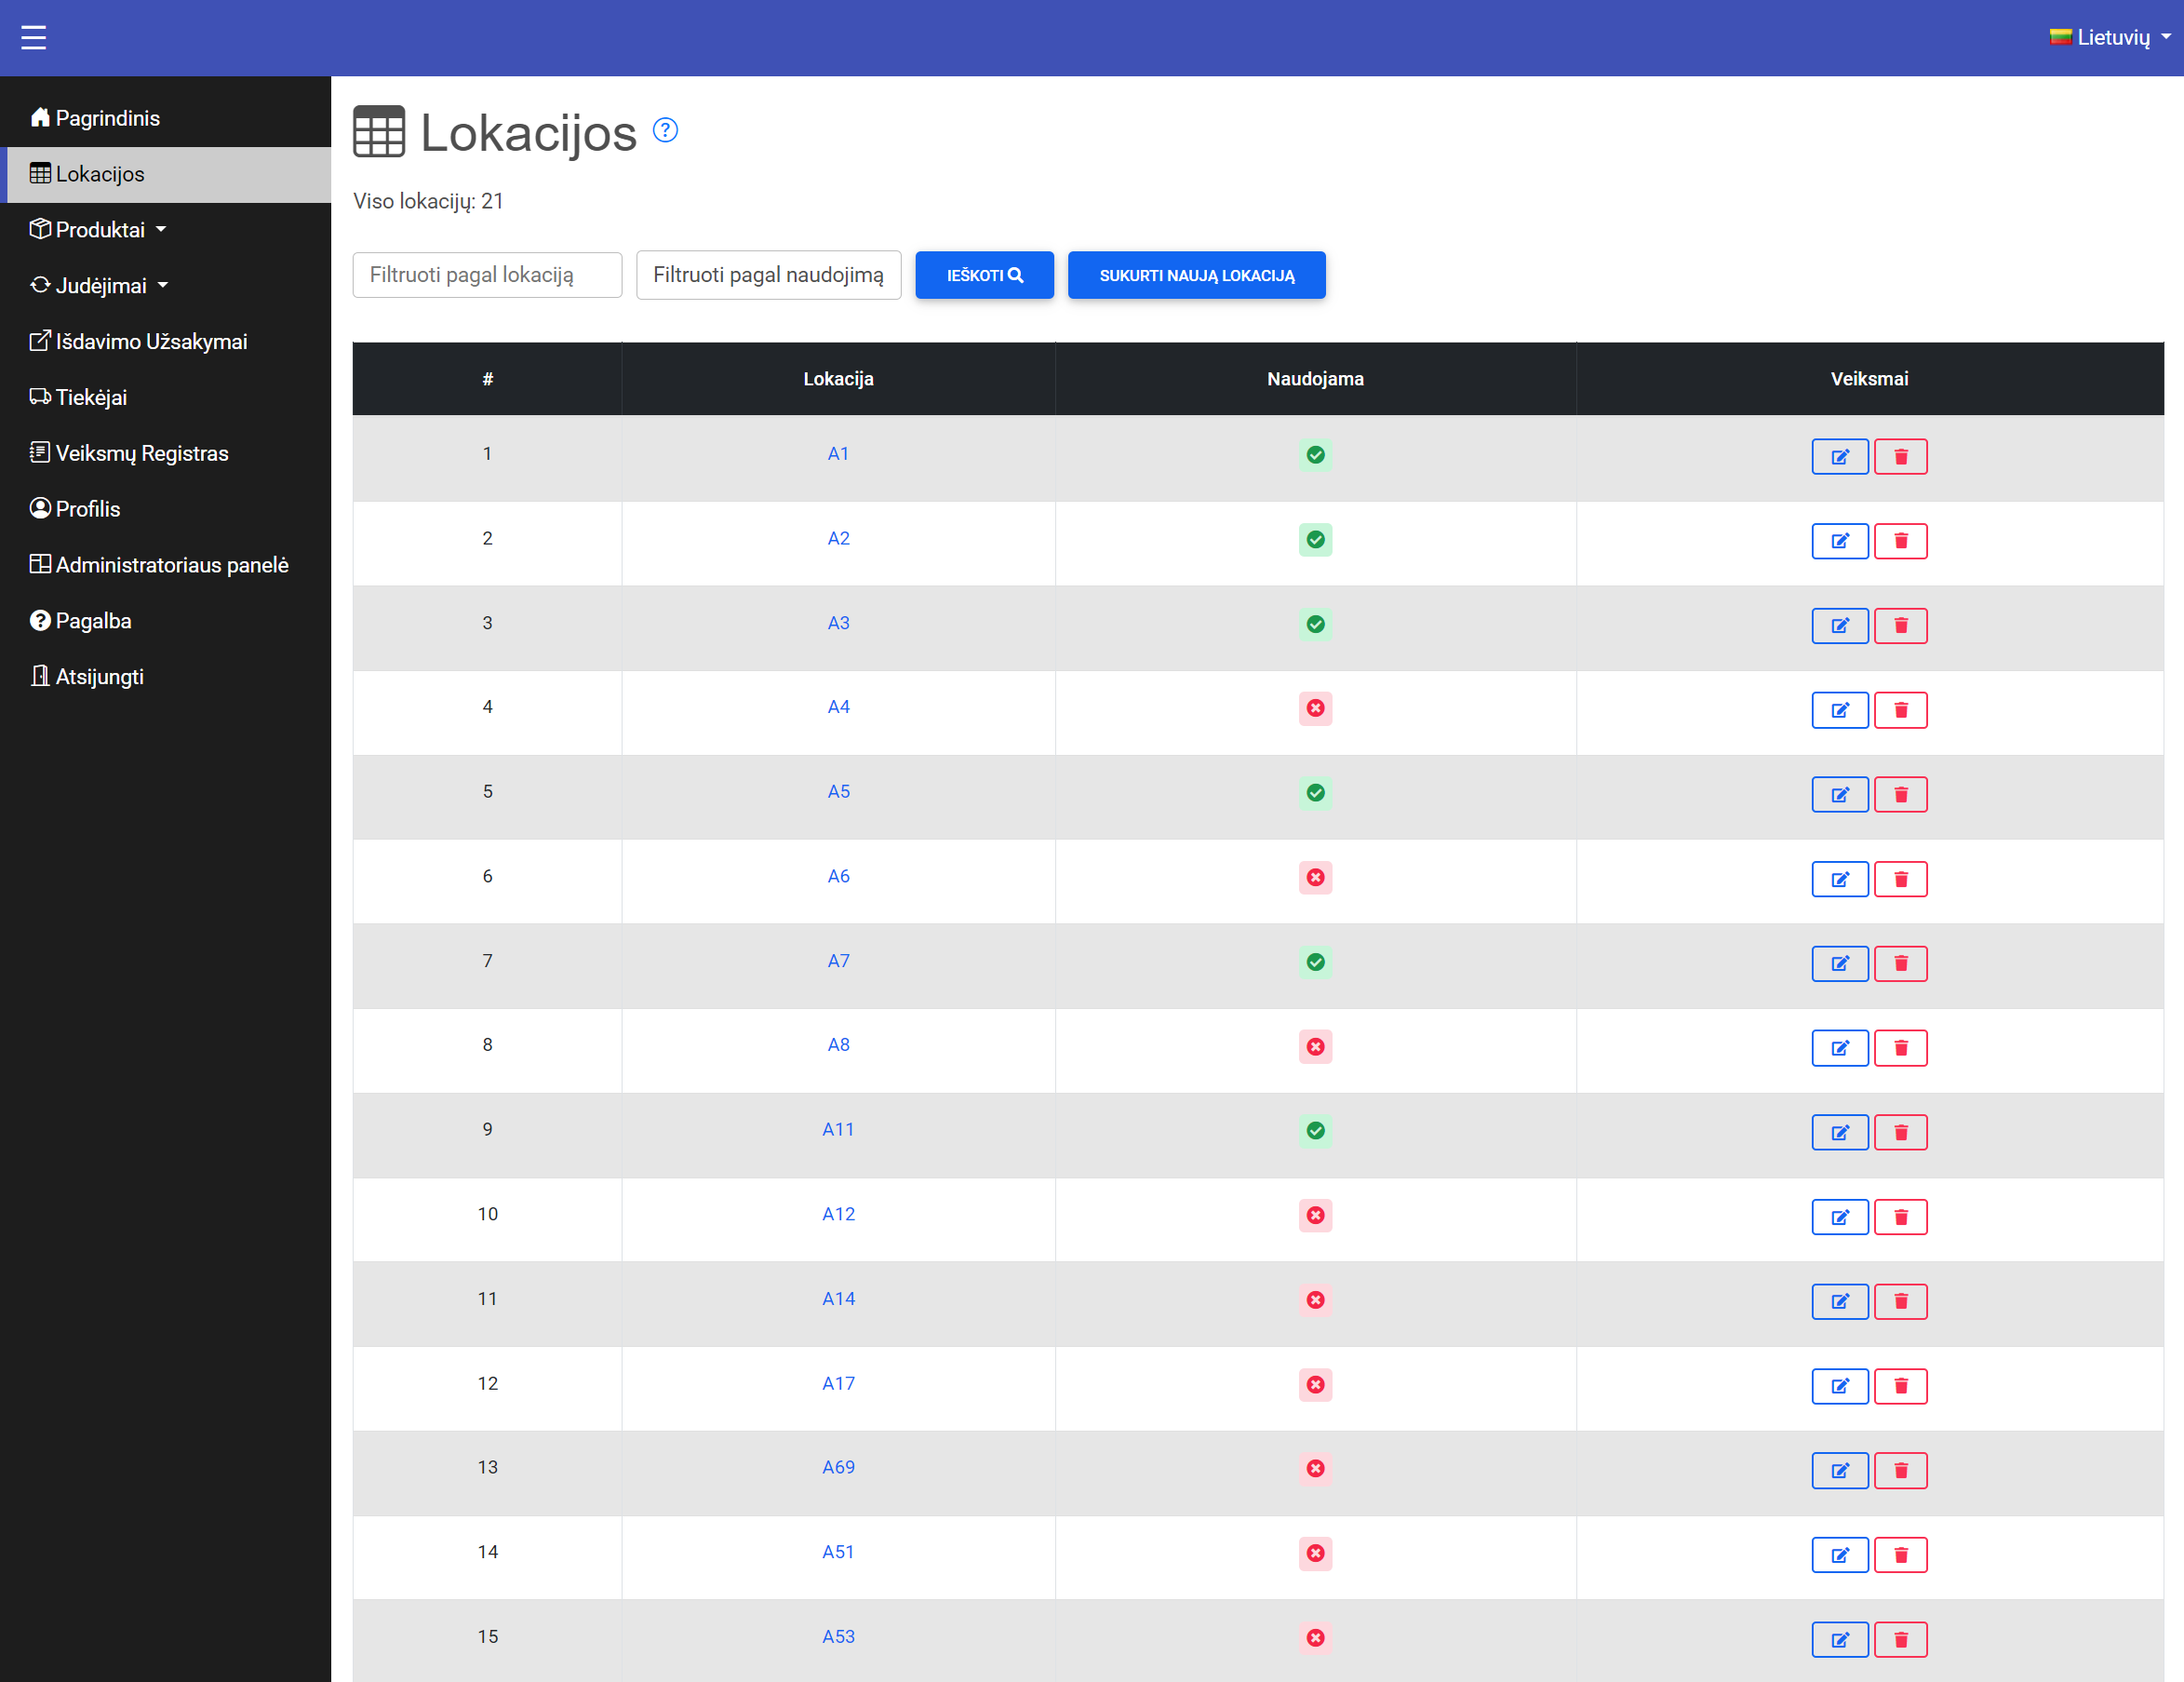
Task: Click the hamburger menu icon
Action: pyautogui.click(x=33, y=37)
